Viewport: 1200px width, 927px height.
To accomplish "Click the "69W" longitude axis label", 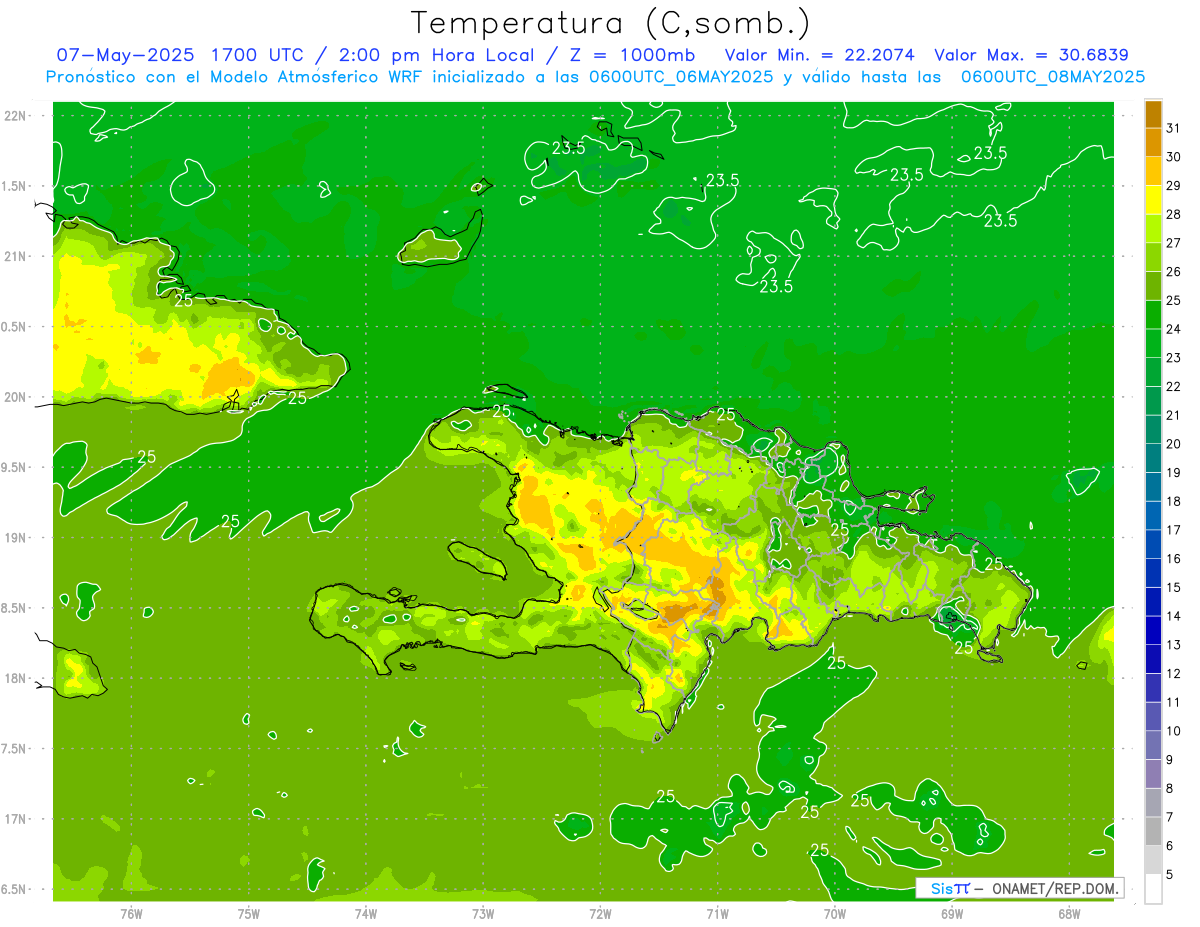I will [x=952, y=914].
